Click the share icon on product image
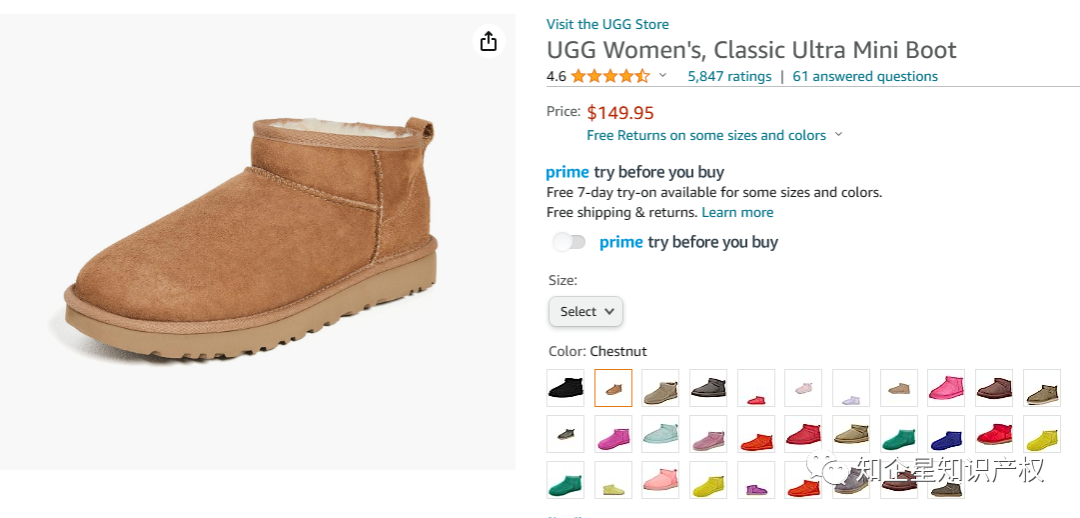This screenshot has height=518, width=1080. pyautogui.click(x=488, y=41)
